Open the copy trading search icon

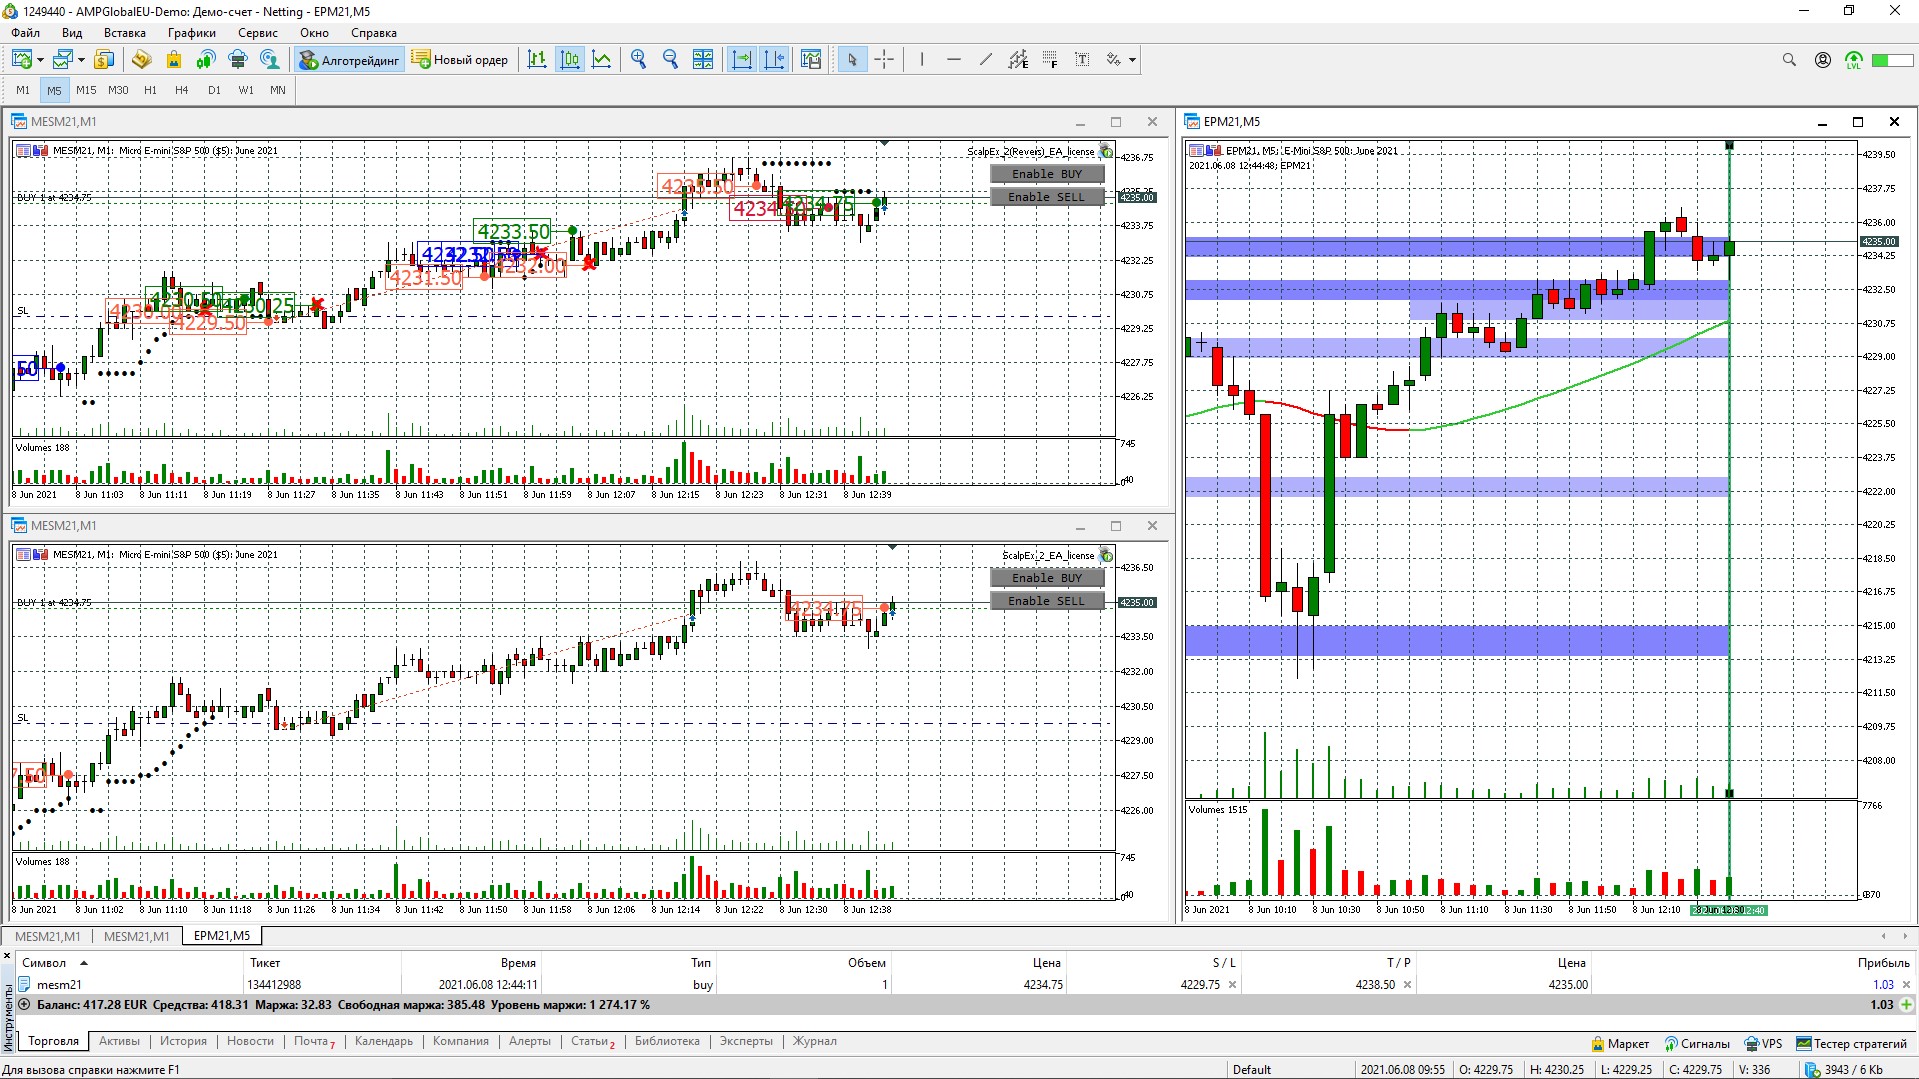(270, 60)
